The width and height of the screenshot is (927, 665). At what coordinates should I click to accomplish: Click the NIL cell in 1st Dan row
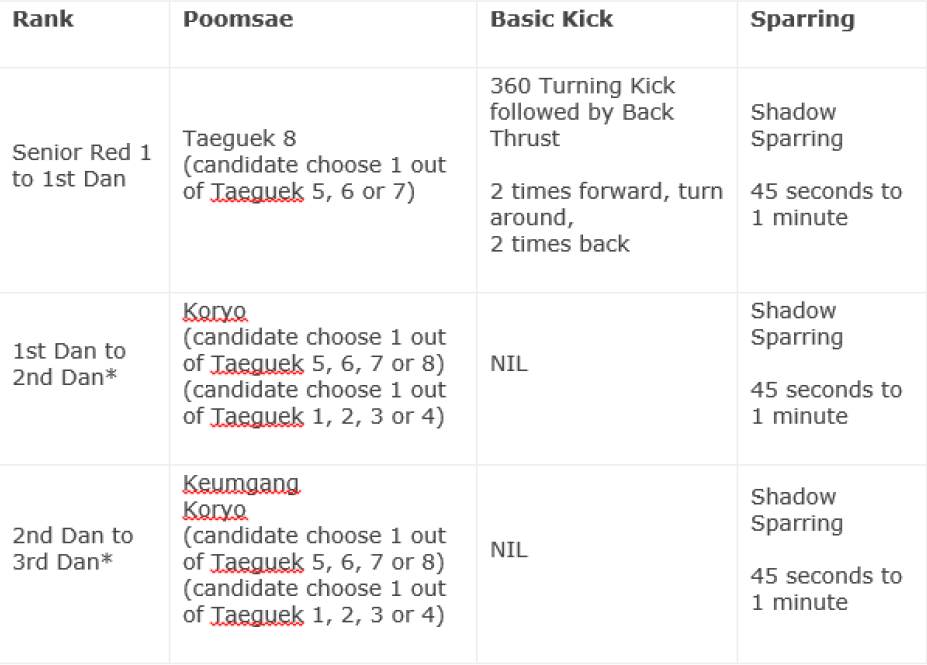[509, 364]
